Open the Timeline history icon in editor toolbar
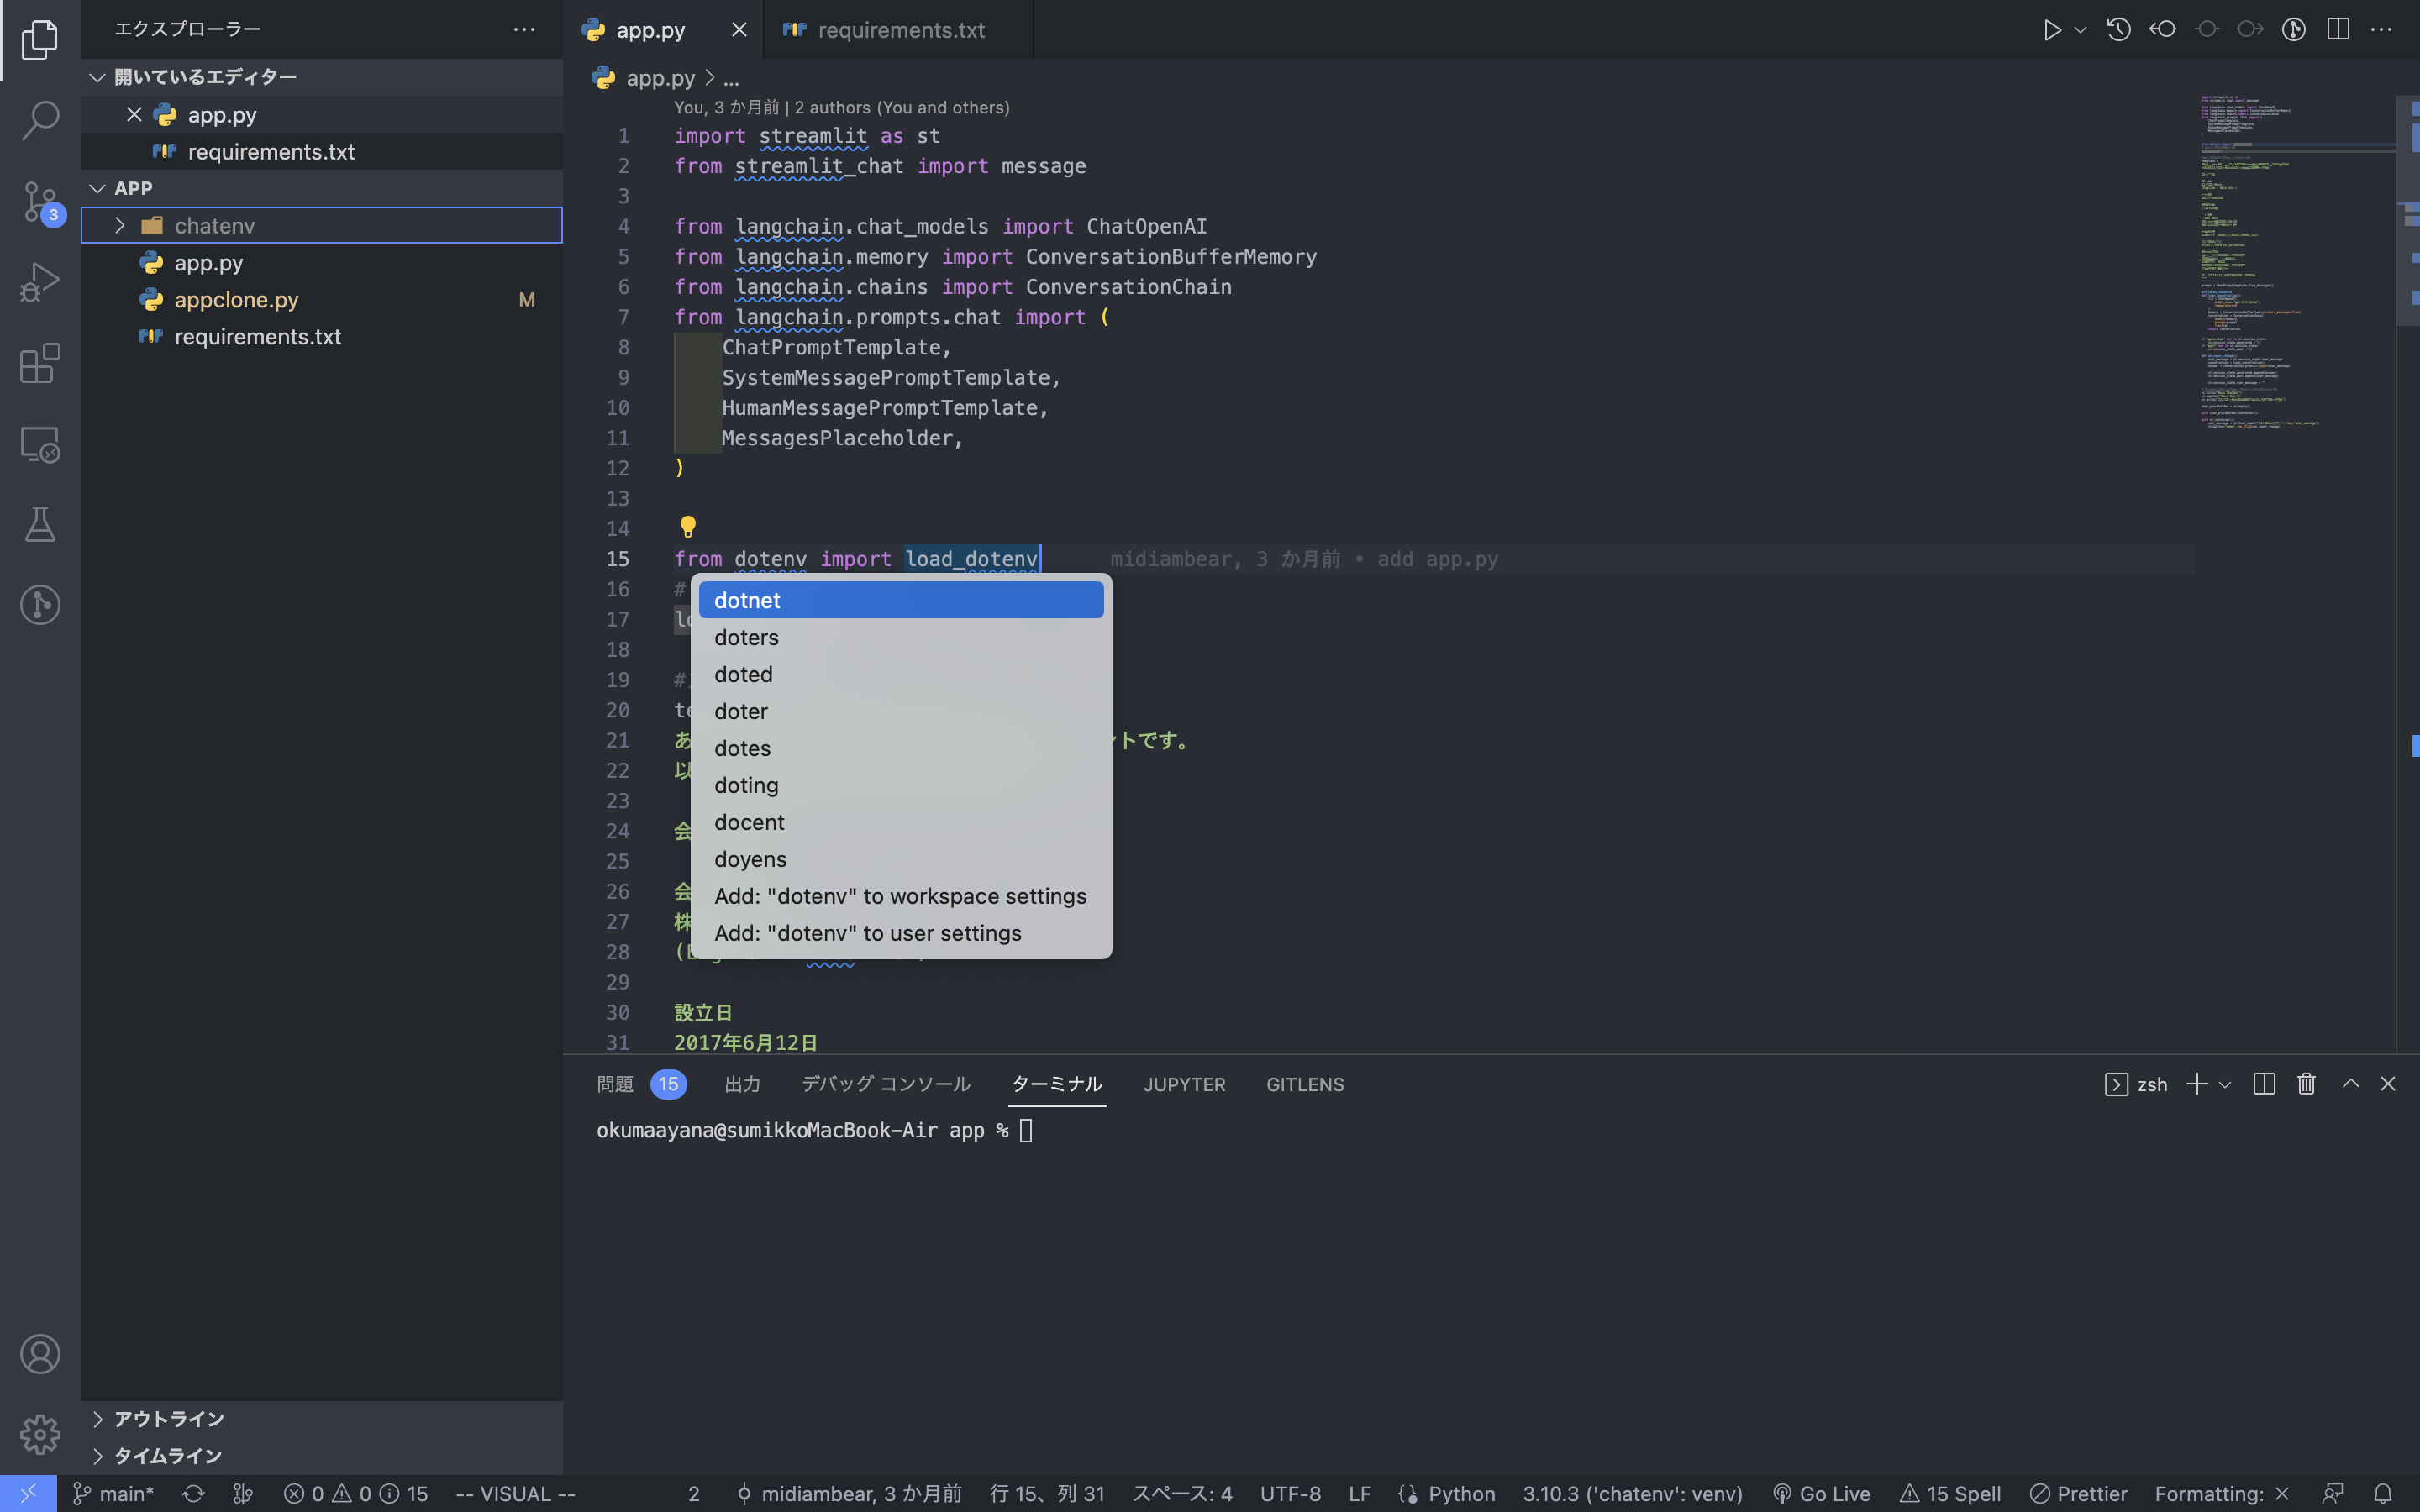Image resolution: width=2420 pixels, height=1512 pixels. click(2119, 29)
